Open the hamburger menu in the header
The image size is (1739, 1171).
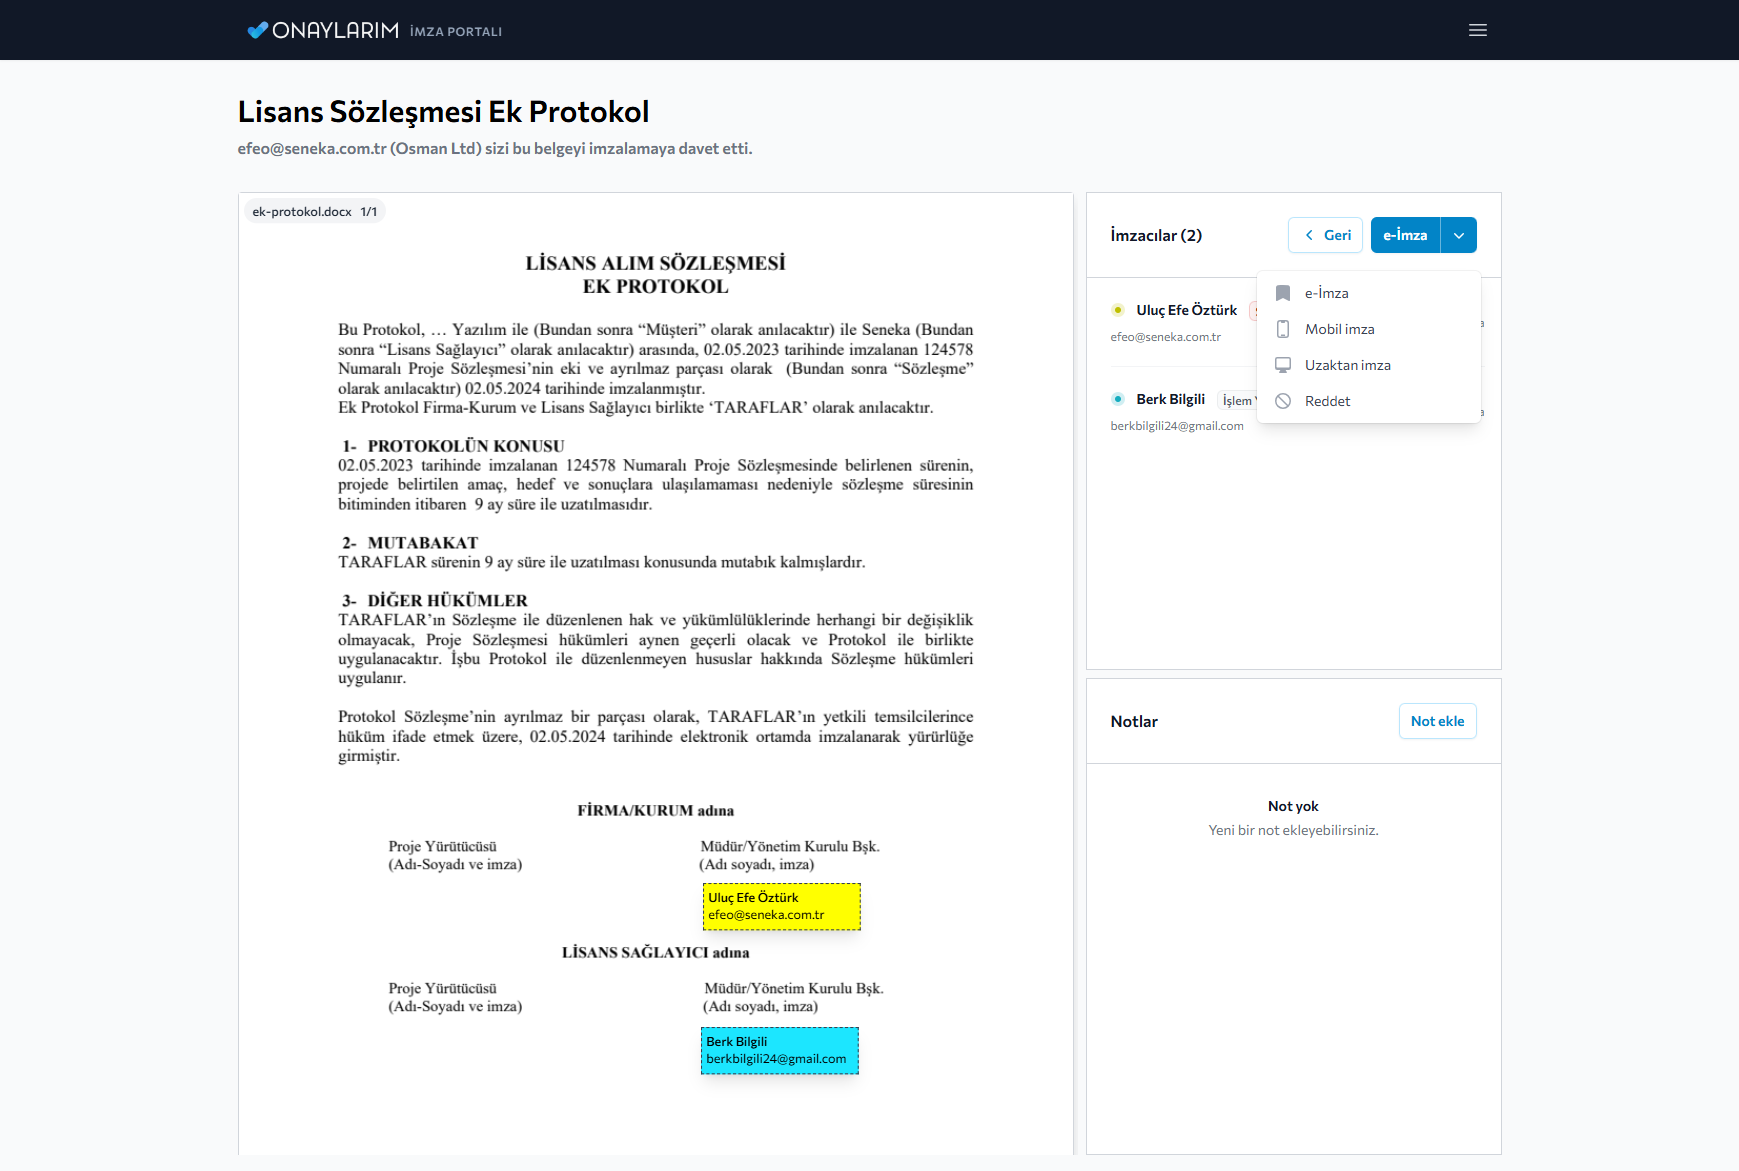coord(1477,30)
